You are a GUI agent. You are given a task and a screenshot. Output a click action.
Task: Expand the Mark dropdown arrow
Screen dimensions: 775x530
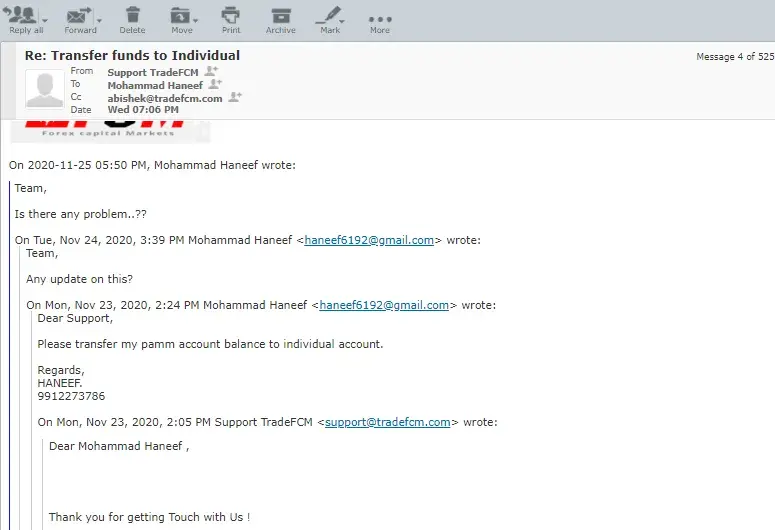point(342,21)
